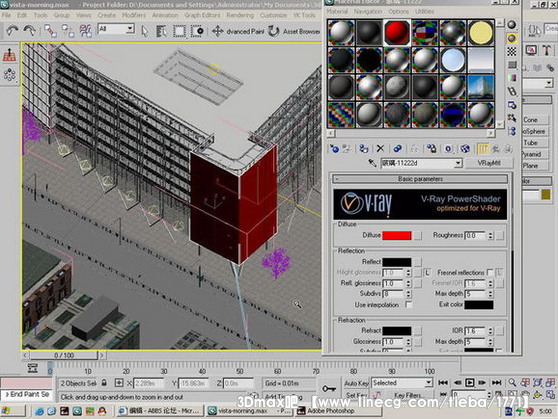Open the Rendering menu
Viewport: 558px width, 419px height.
click(x=240, y=15)
